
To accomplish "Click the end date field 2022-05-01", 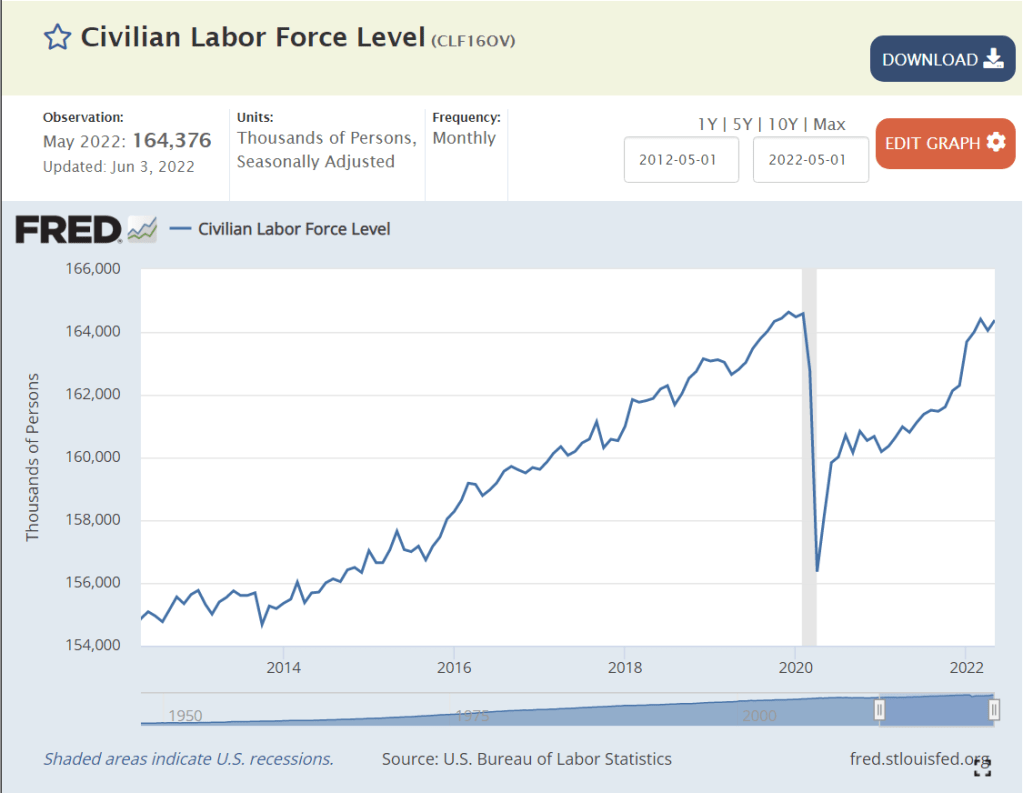I will pos(810,160).
